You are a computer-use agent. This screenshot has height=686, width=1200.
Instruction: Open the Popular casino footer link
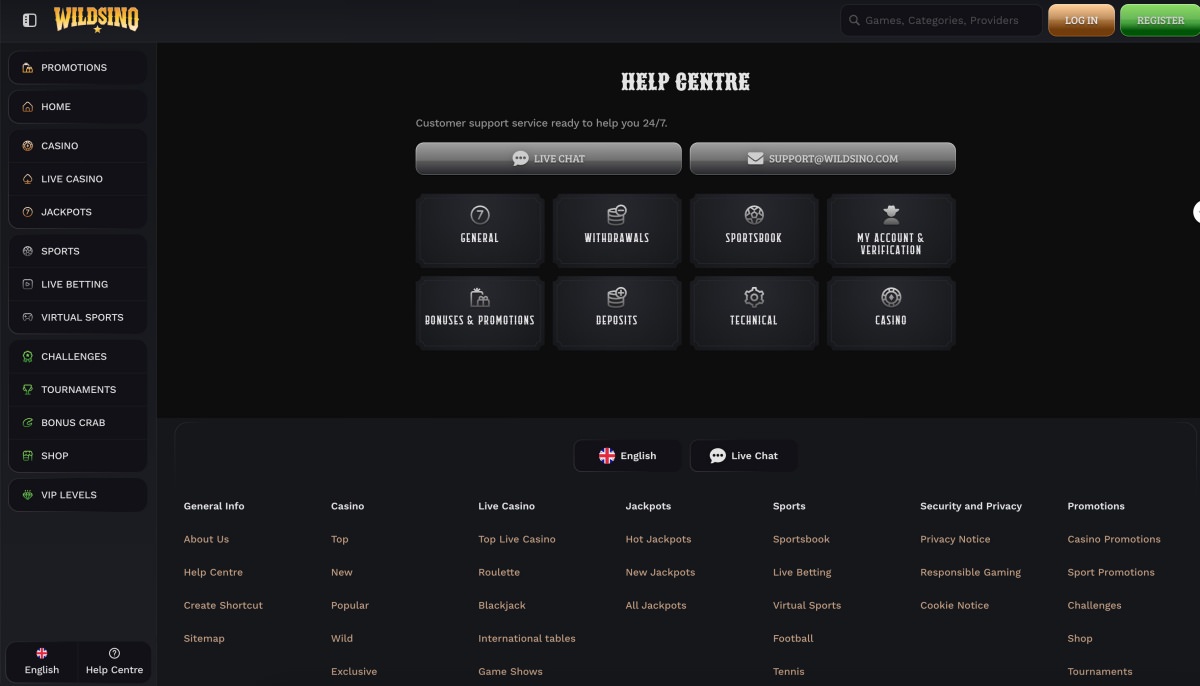click(350, 605)
